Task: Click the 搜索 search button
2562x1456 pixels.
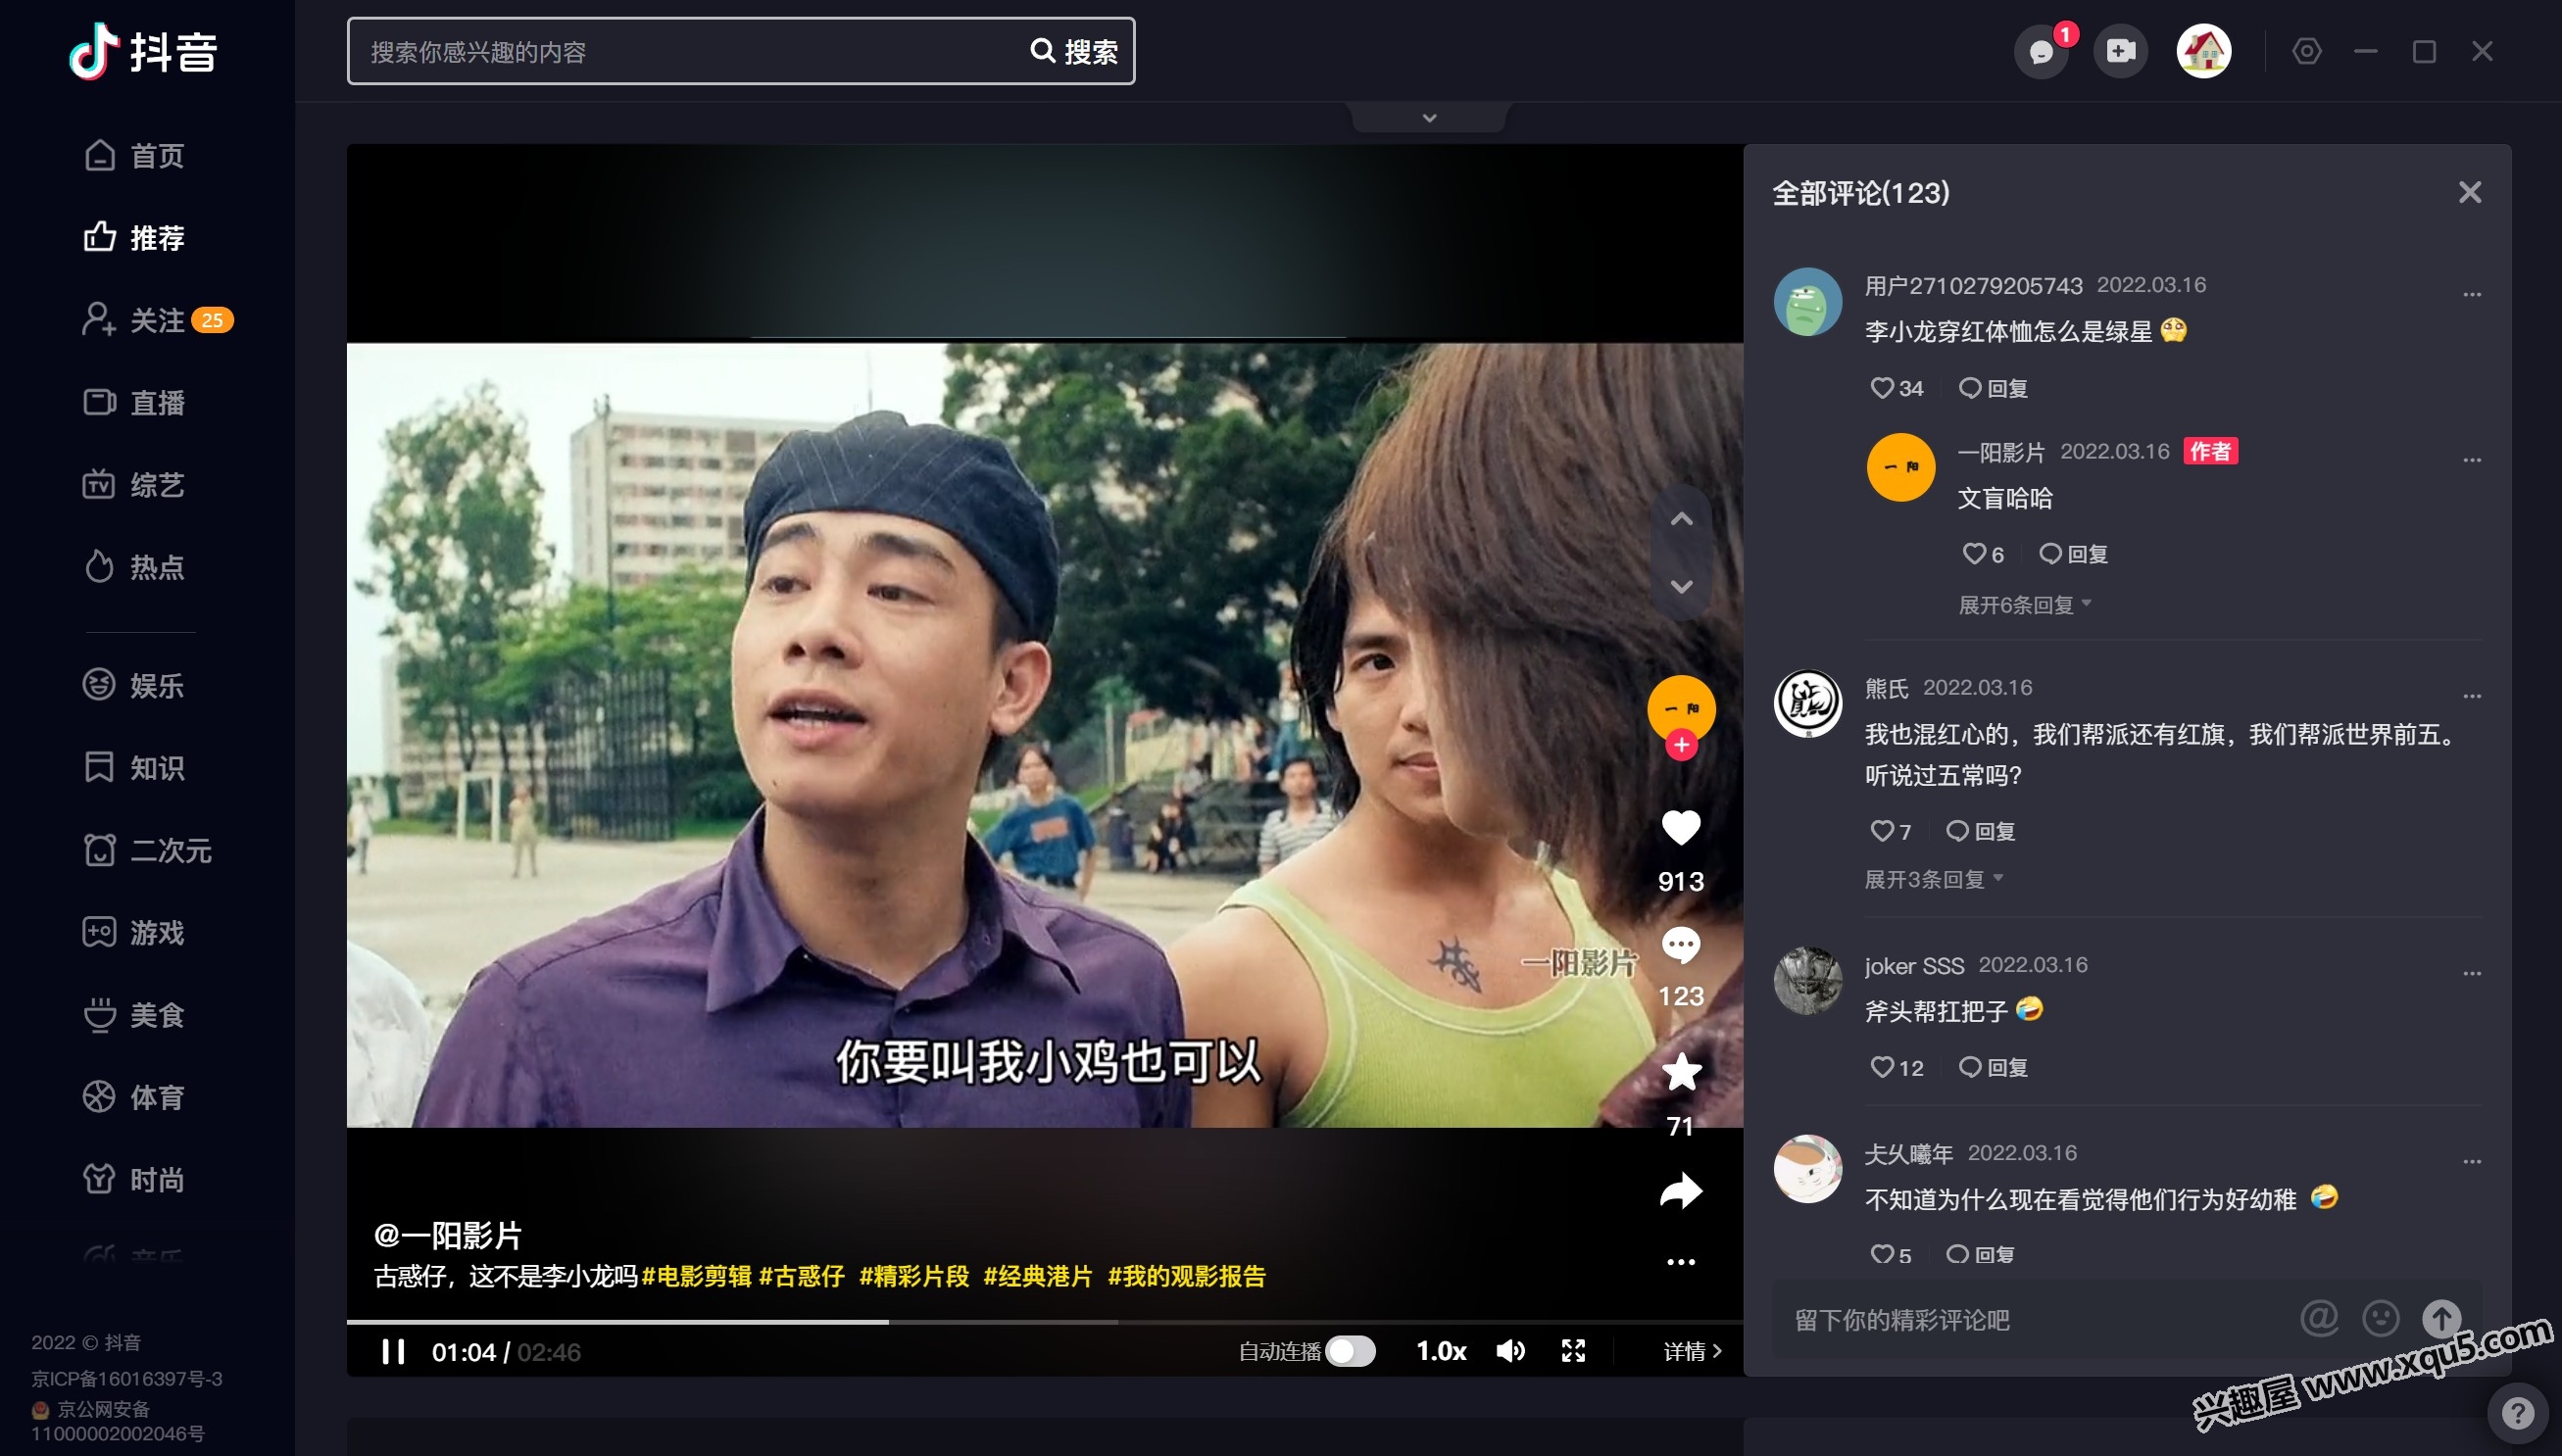Action: tap(1075, 51)
